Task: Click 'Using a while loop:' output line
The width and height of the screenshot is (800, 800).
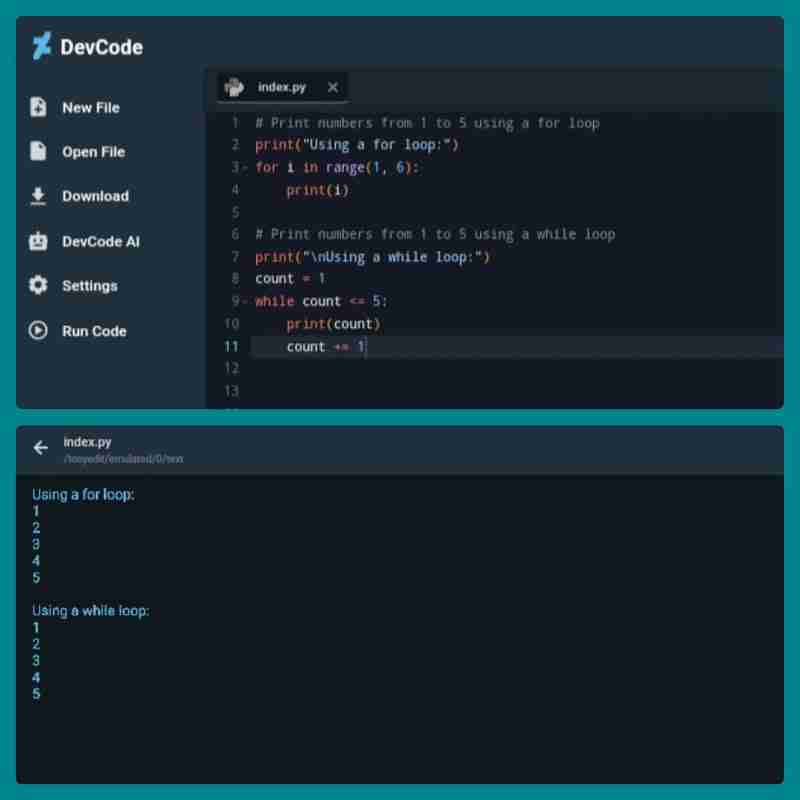Action: click(x=91, y=611)
